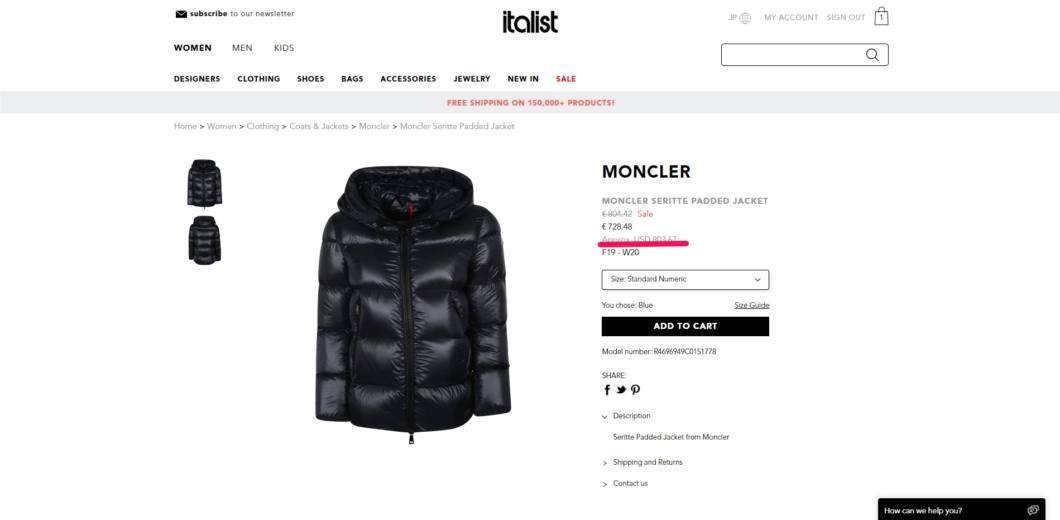Share on Pinterest icon
The height and width of the screenshot is (520, 1060).
pyautogui.click(x=635, y=389)
